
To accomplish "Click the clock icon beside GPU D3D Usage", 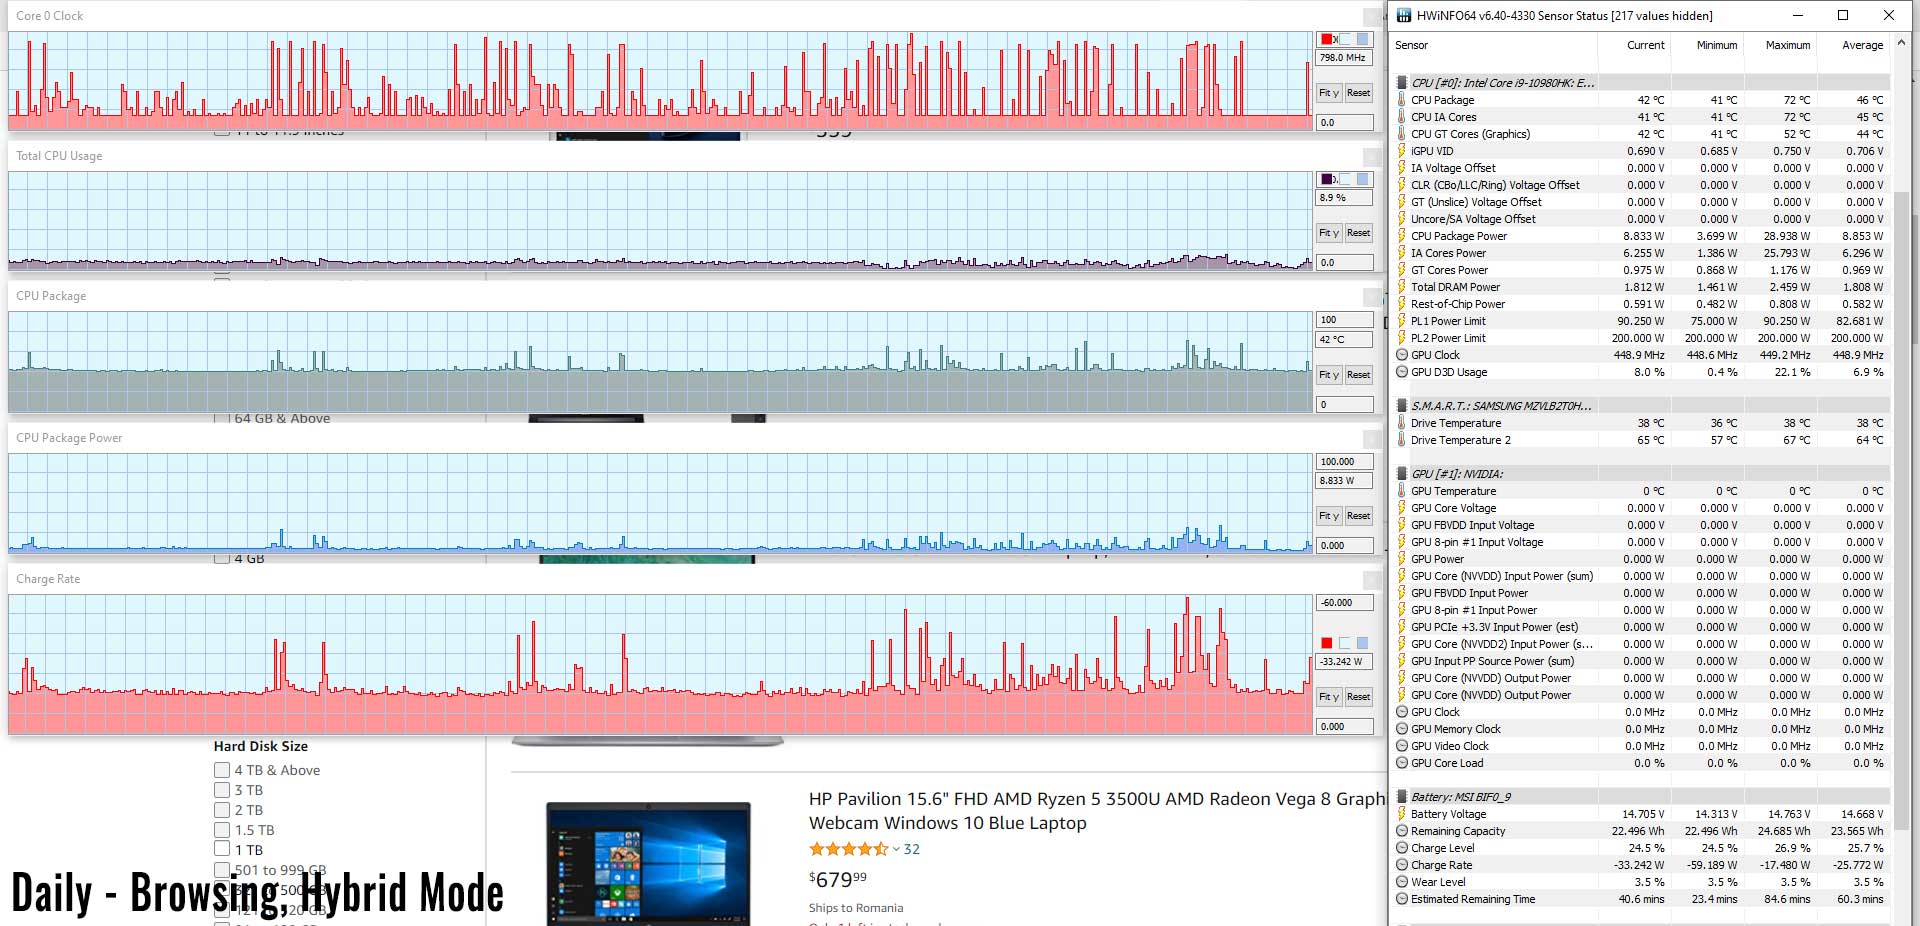I will point(1402,372).
